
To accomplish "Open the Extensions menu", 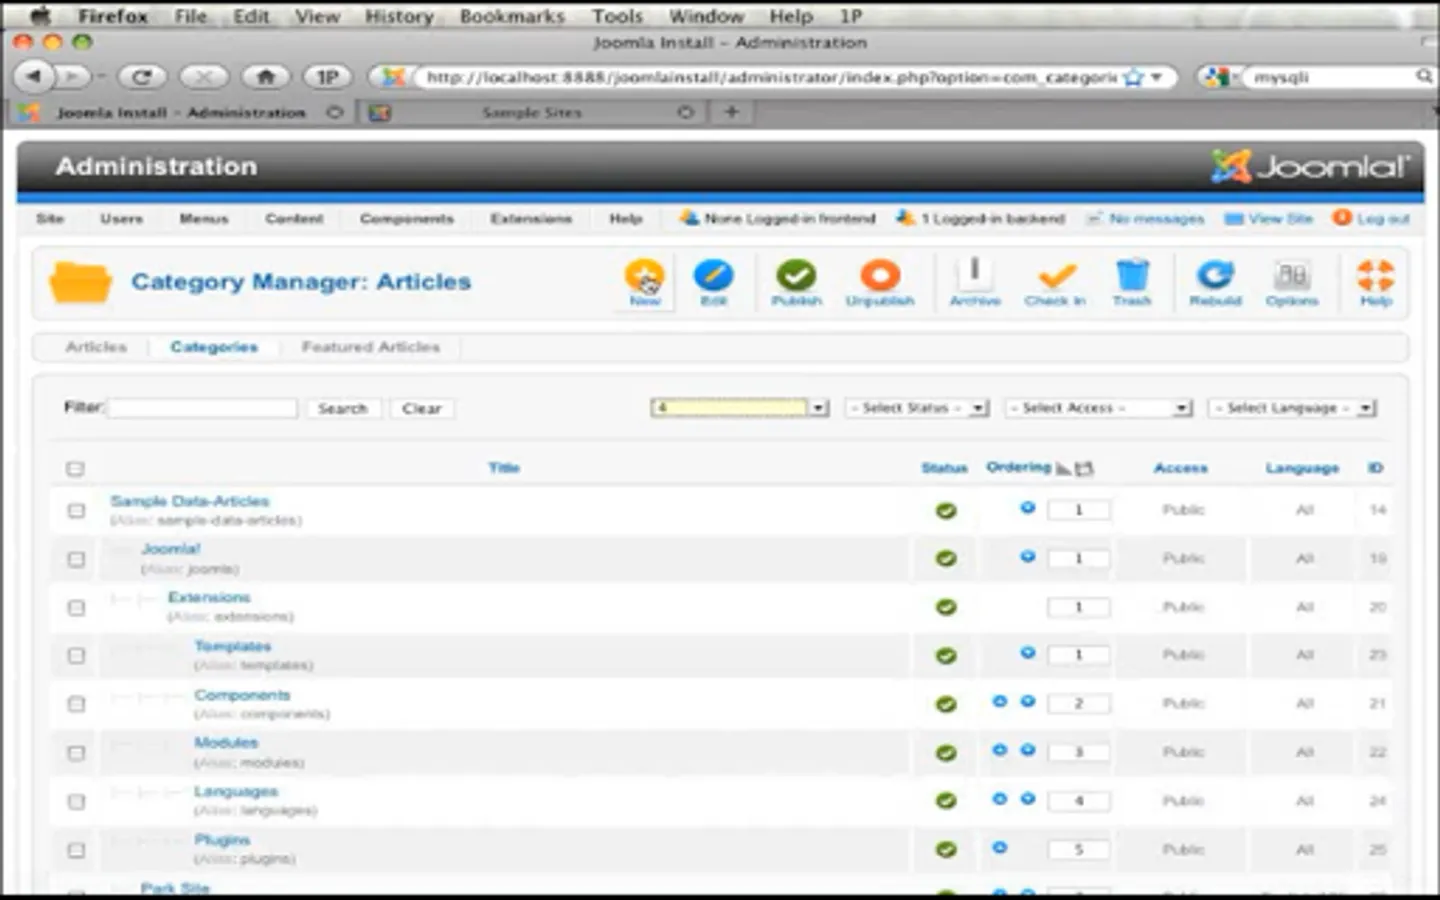I will click(531, 219).
